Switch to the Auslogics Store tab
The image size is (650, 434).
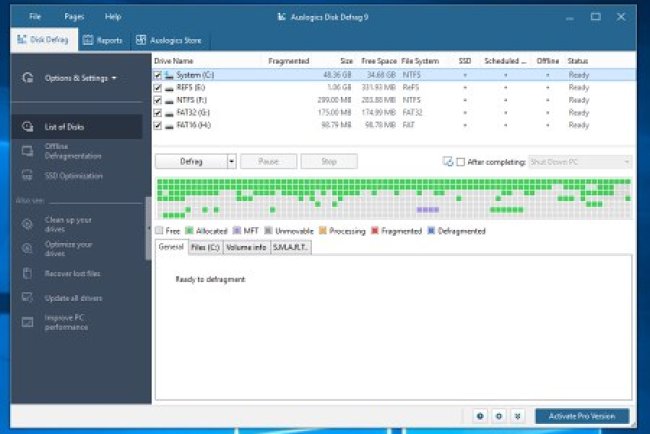(x=170, y=40)
